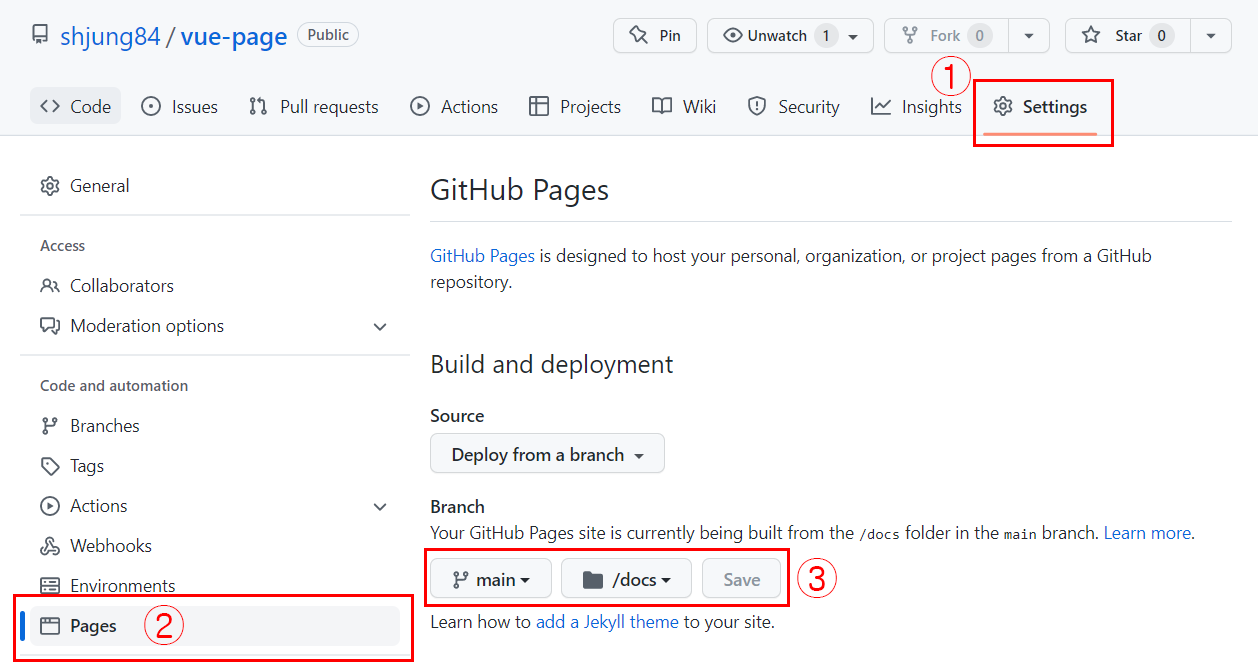Expand the Fork options dropdown arrow
Viewport: 1258px width, 672px height.
[1029, 35]
